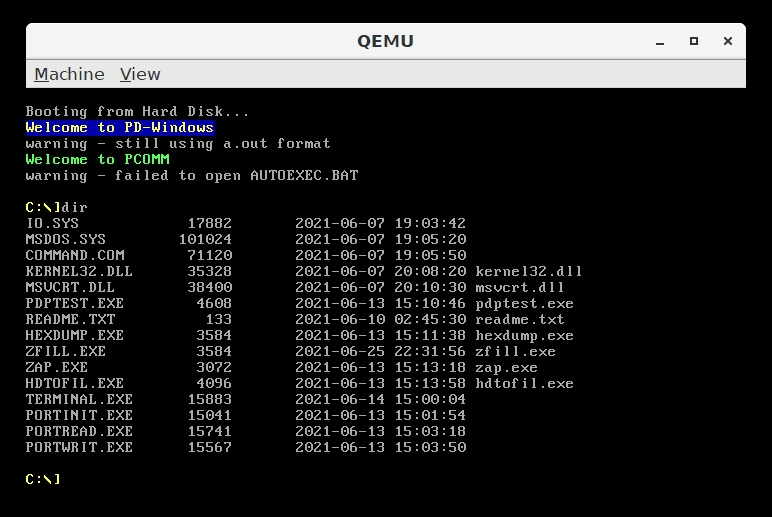Click the timestamp 2021-06-07 19:05:50
772x517 pixels.
coord(381,256)
